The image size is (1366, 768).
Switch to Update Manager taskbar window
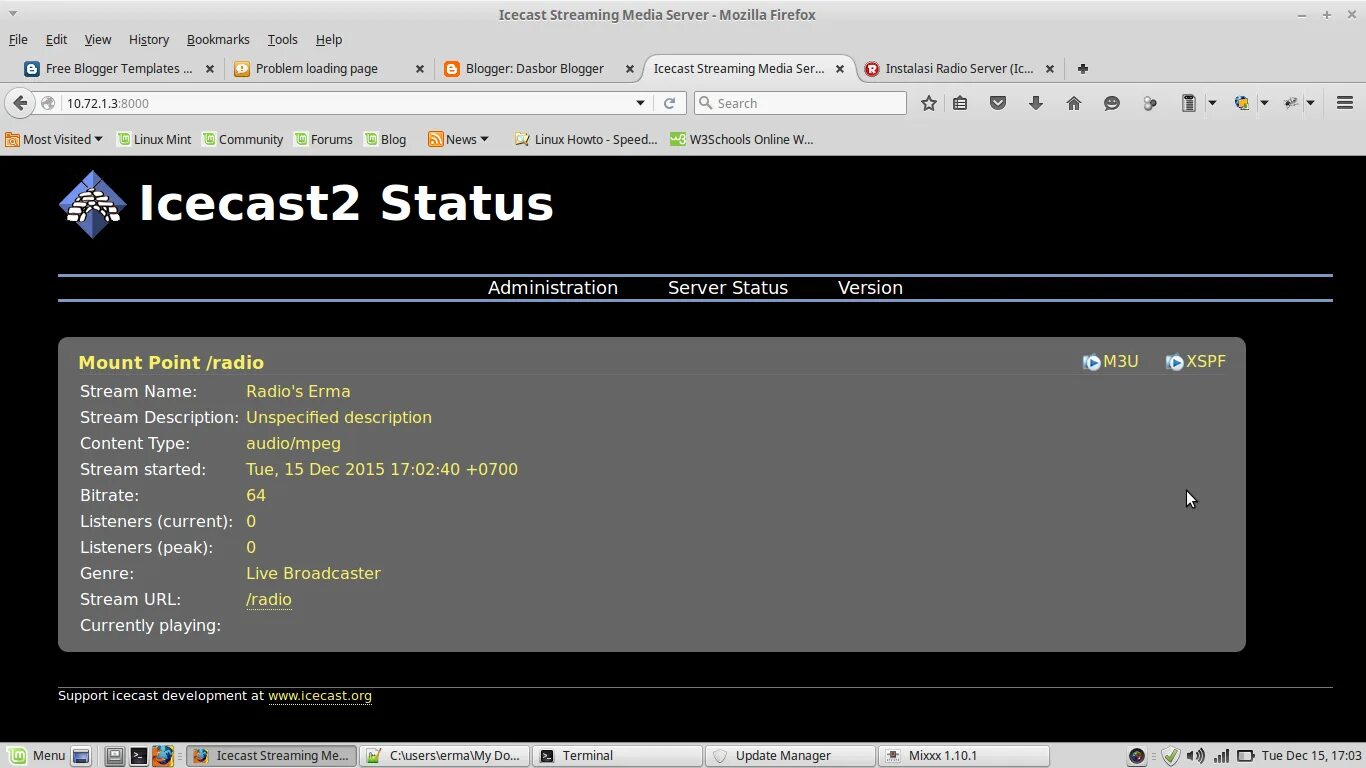click(790, 756)
